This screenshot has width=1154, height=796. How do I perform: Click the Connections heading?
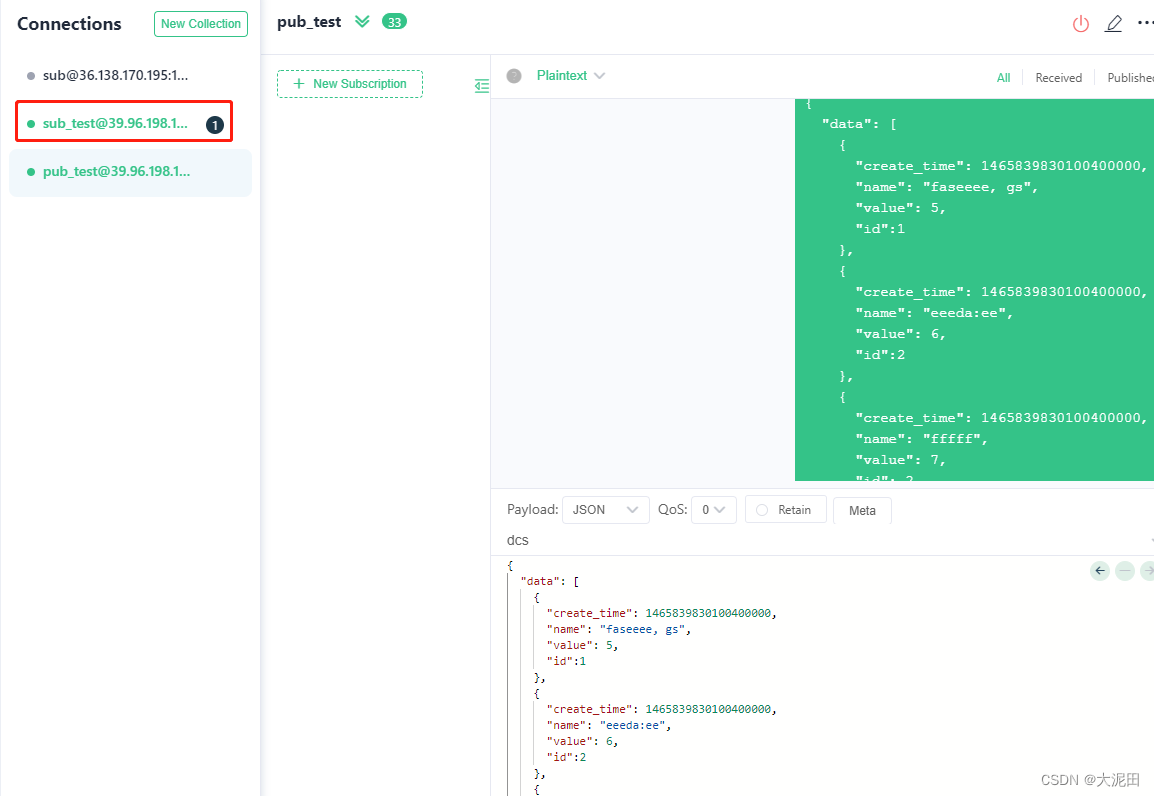(x=69, y=24)
